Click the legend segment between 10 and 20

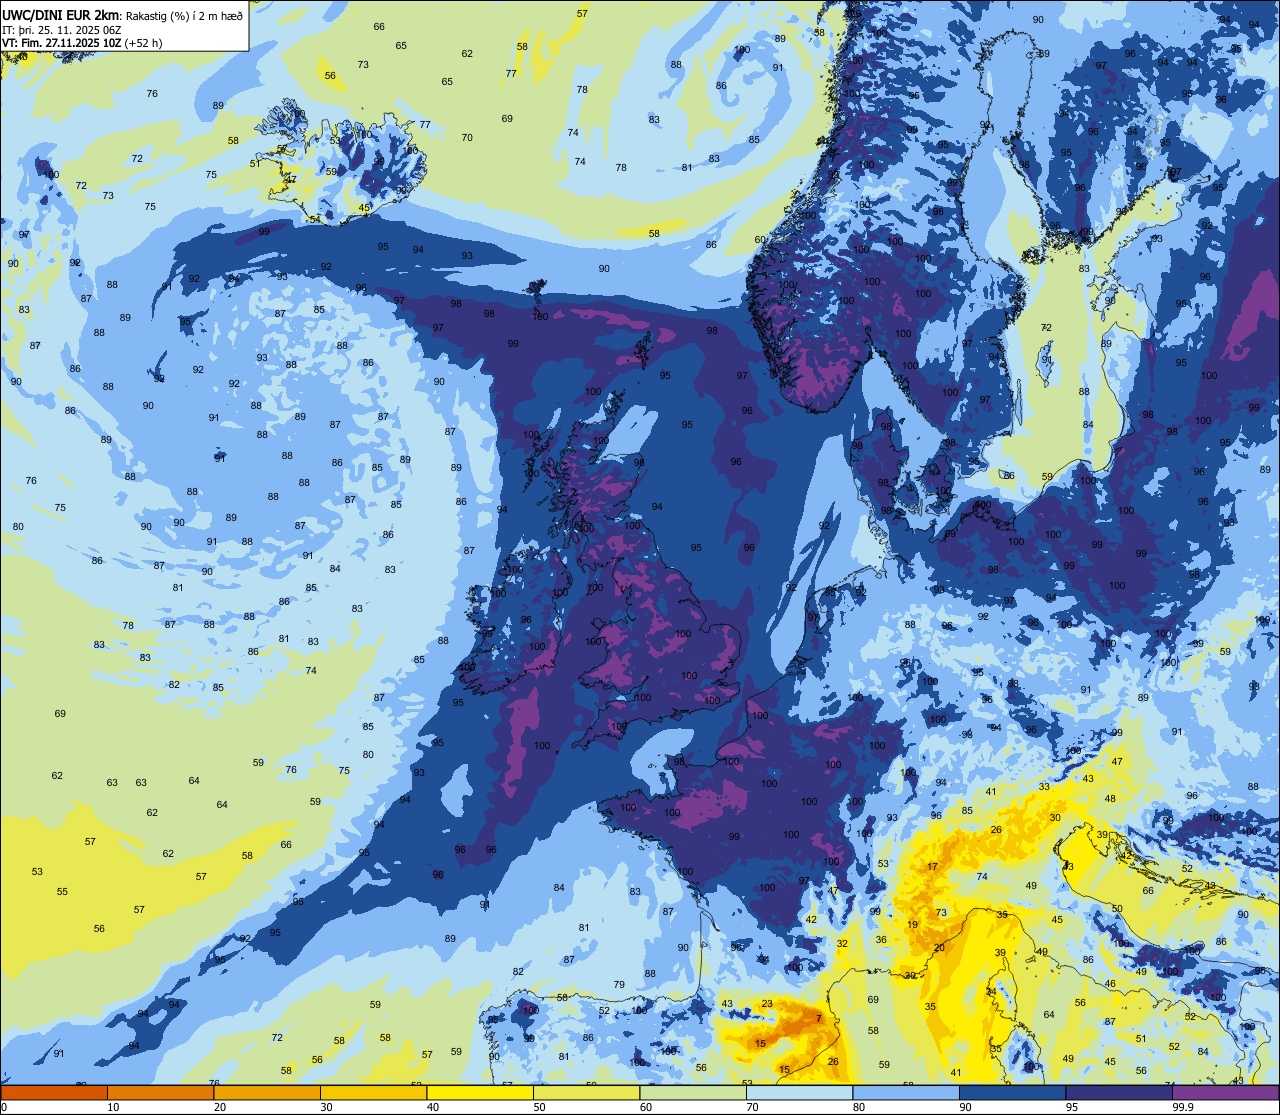pyautogui.click(x=160, y=1092)
